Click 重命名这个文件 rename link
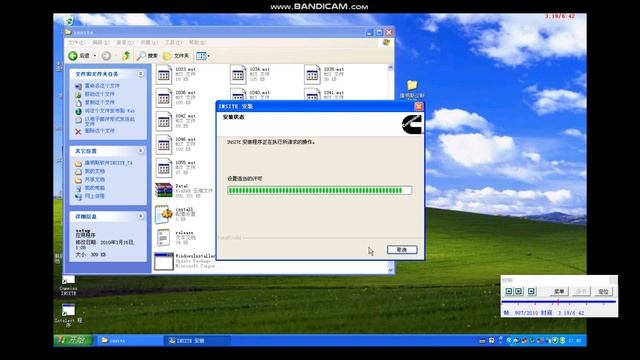The height and width of the screenshot is (360, 640). [102, 86]
